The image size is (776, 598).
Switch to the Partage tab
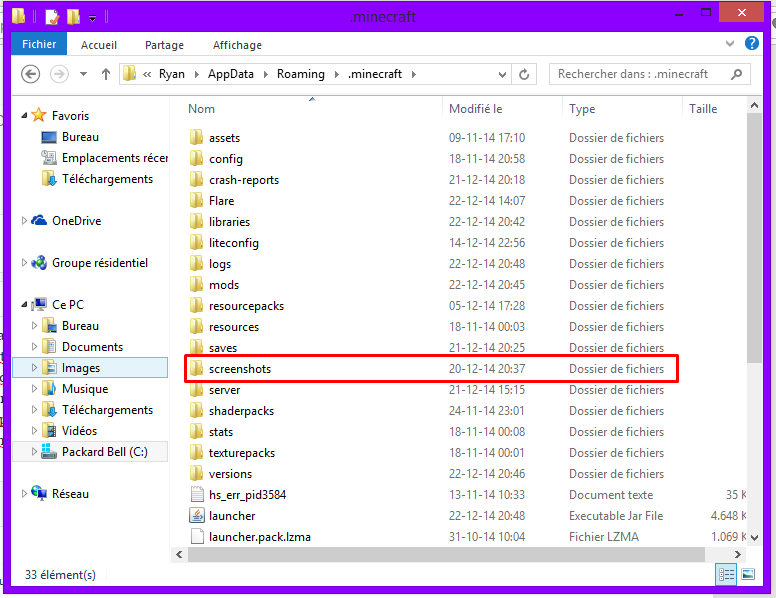point(164,45)
